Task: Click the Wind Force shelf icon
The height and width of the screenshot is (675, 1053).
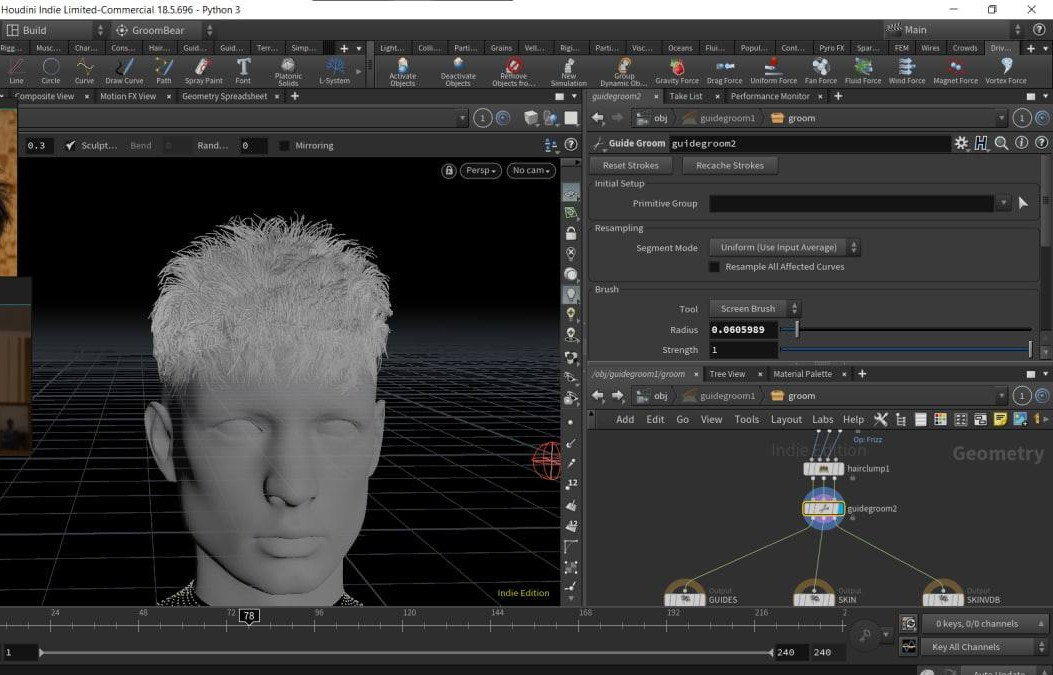Action: [x=906, y=69]
